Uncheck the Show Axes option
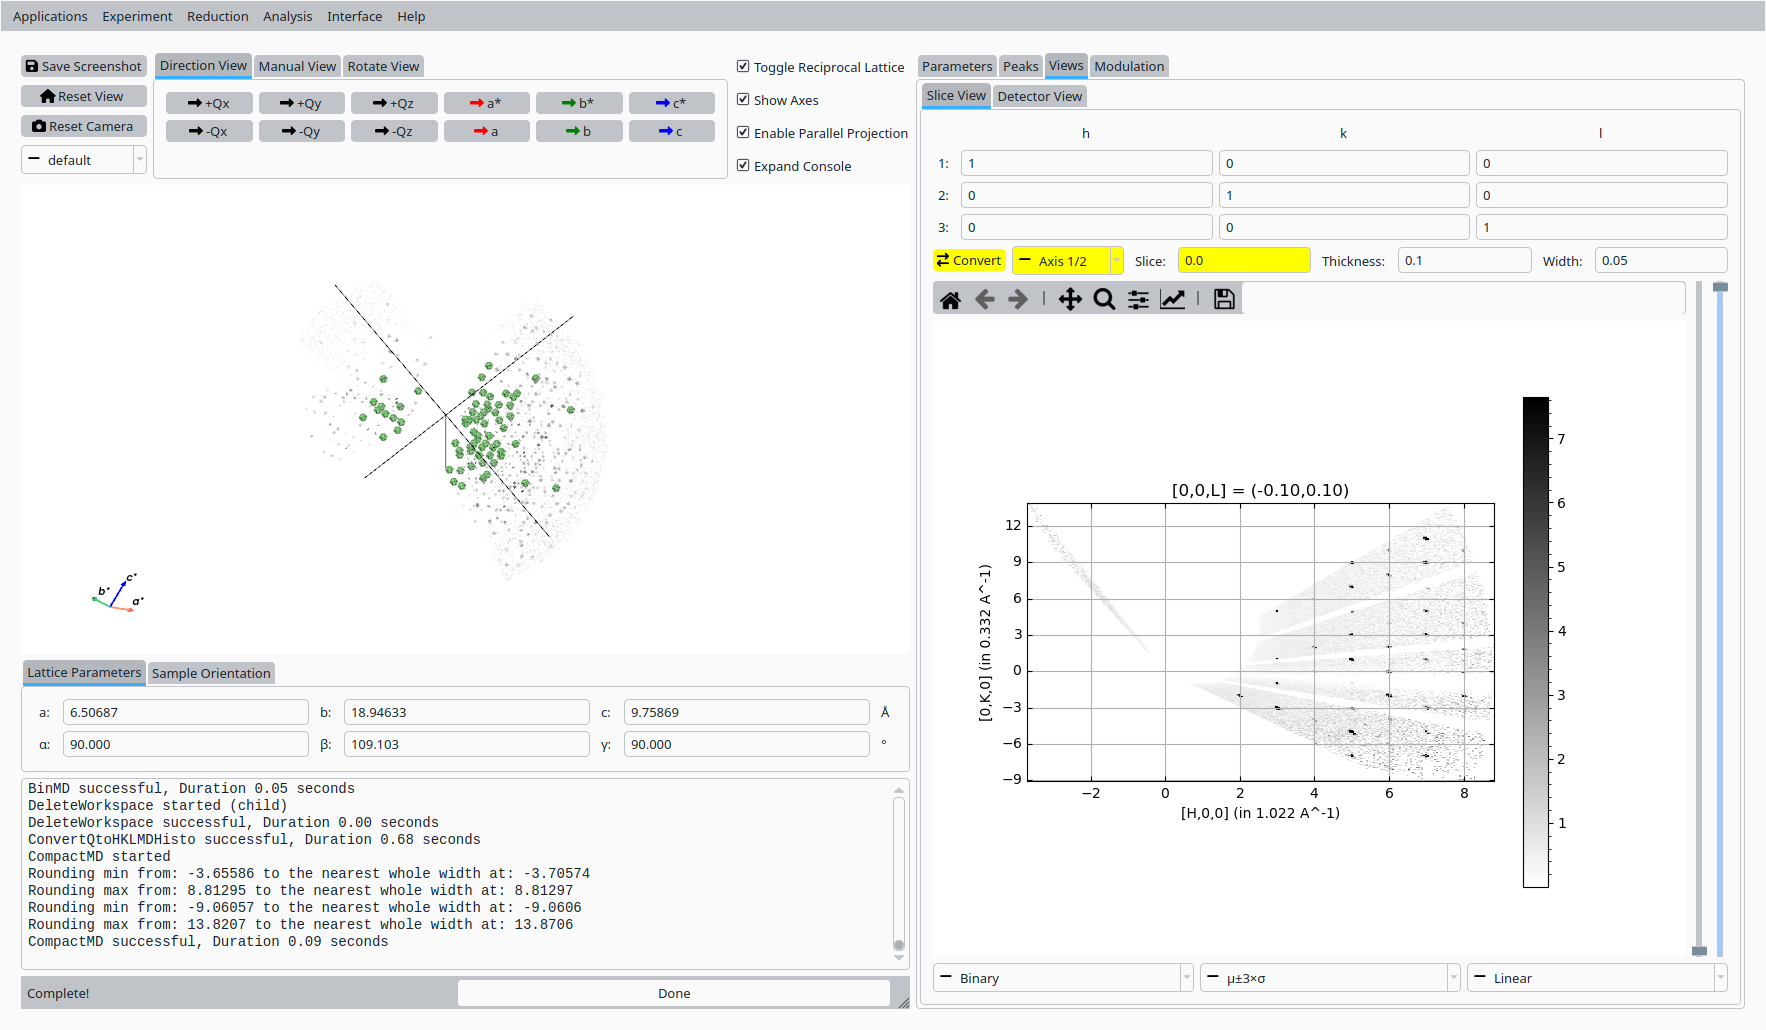 click(x=743, y=100)
